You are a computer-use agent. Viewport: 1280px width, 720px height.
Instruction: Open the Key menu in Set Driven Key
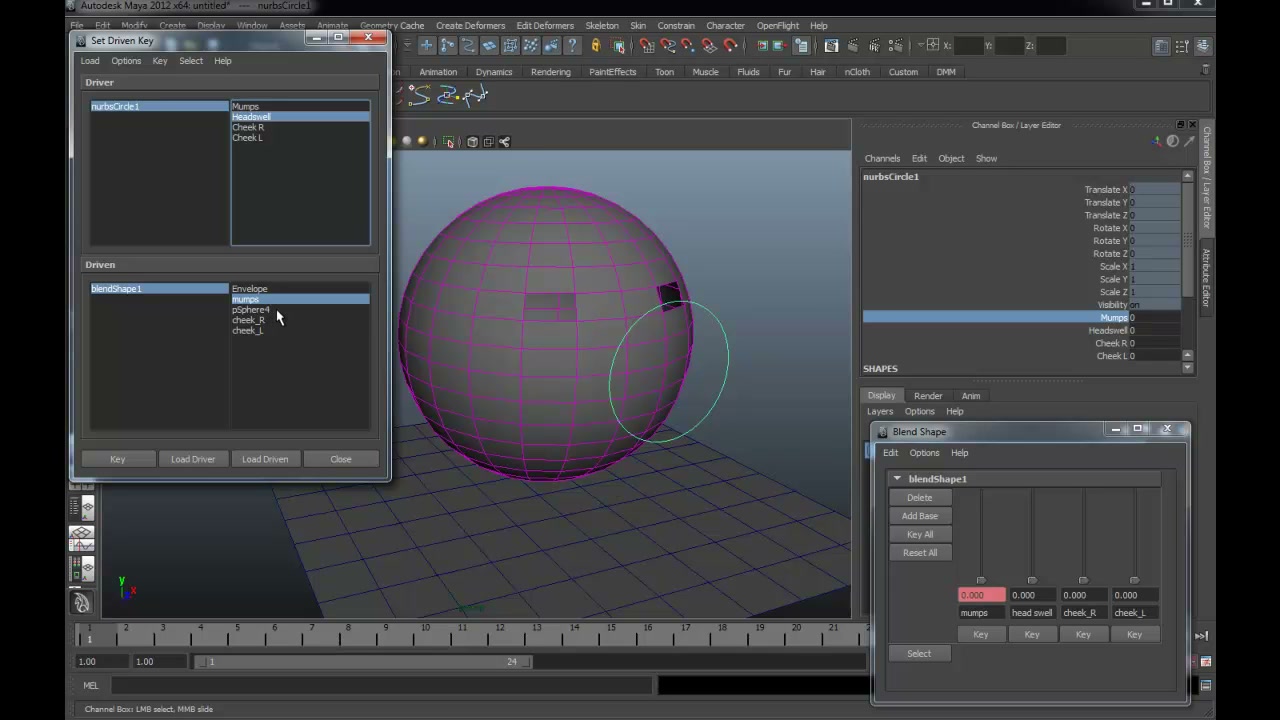[x=160, y=61]
